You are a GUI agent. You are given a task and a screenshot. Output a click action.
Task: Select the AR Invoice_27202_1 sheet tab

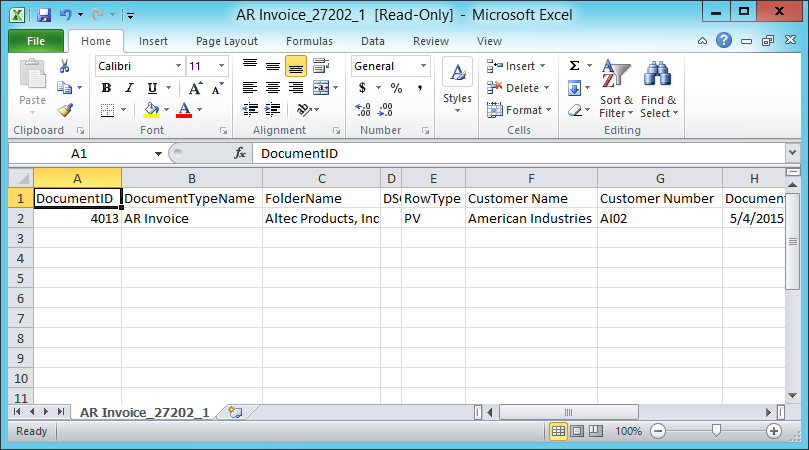(x=144, y=412)
